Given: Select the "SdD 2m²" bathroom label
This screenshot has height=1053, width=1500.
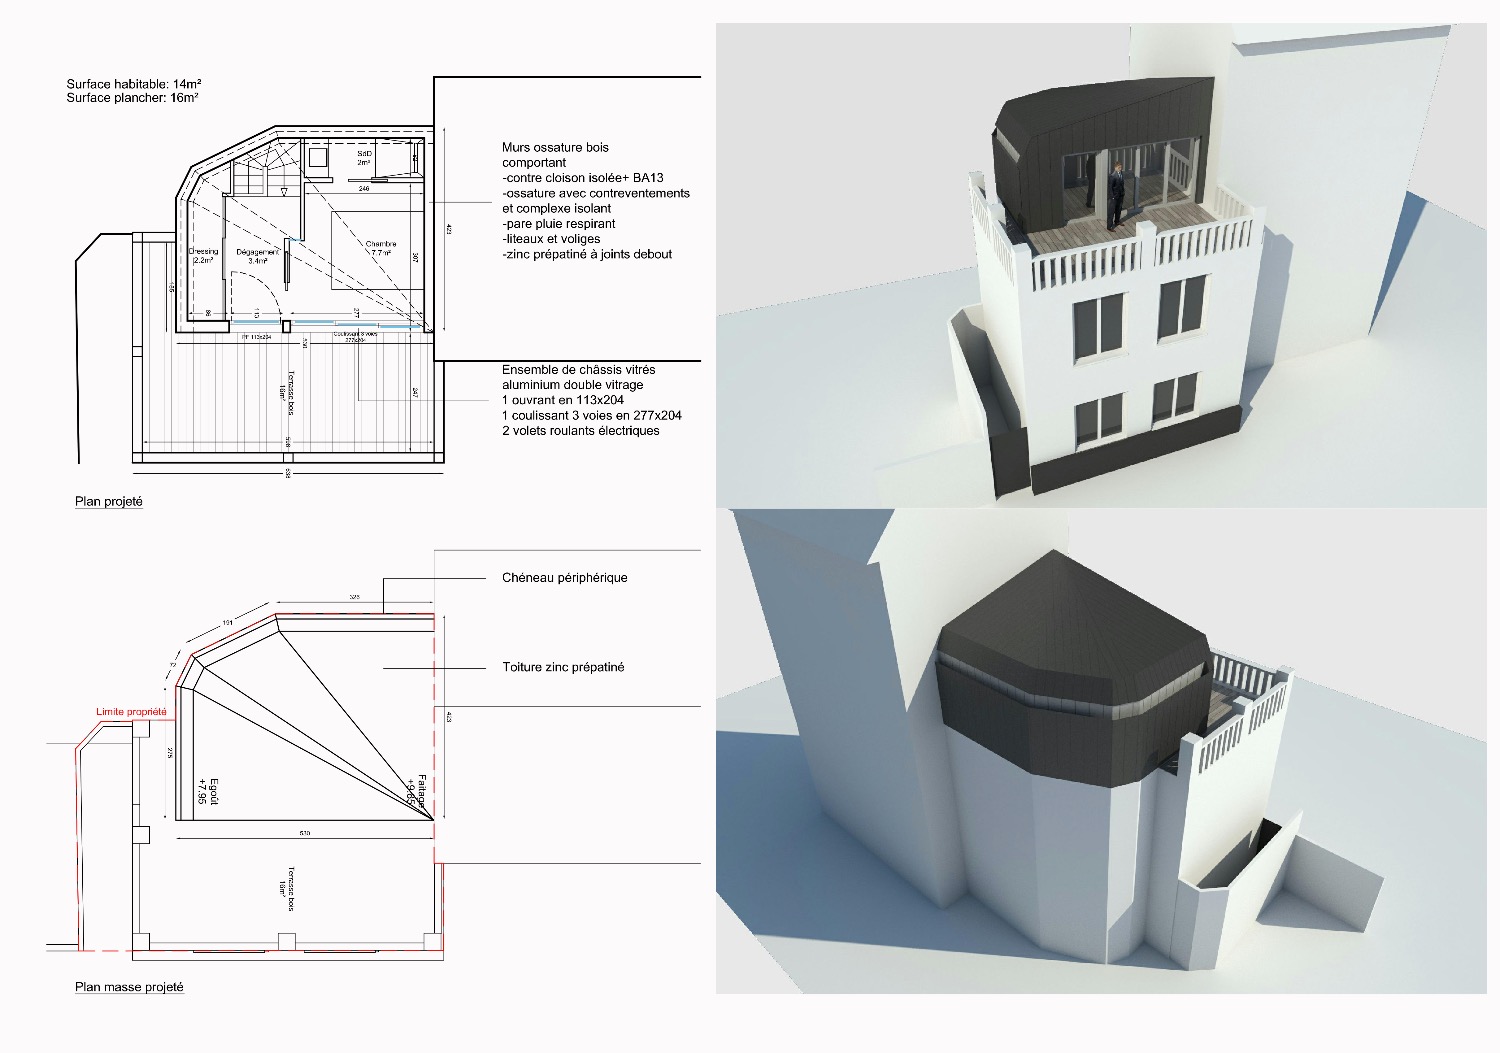Looking at the screenshot, I should click(364, 158).
